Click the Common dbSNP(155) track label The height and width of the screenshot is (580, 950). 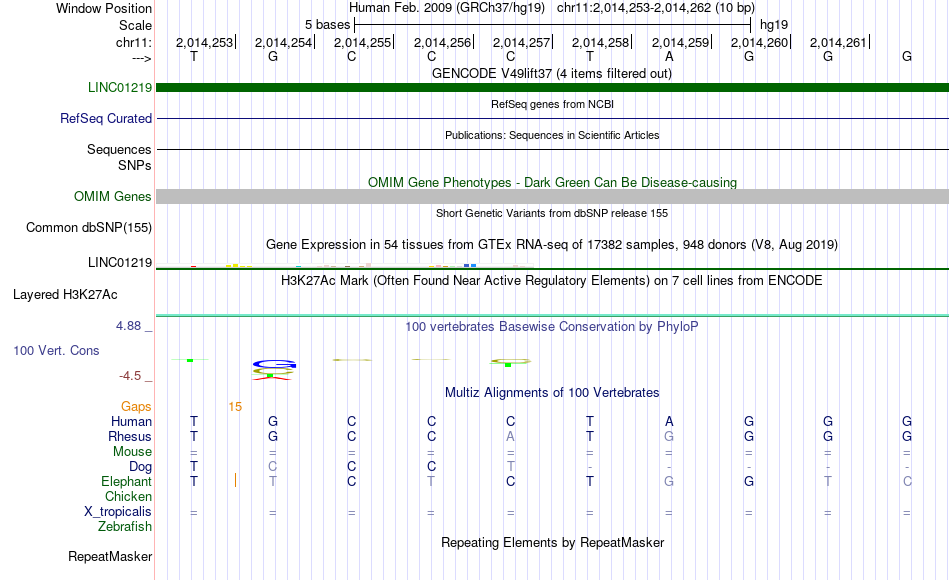coord(88,228)
